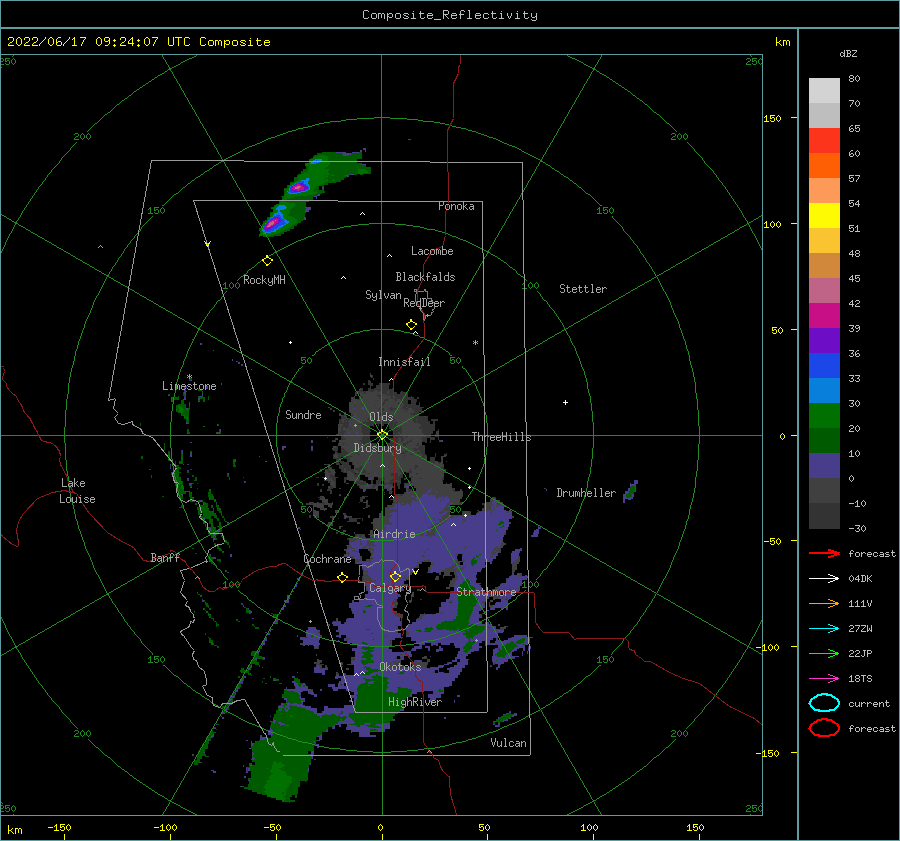Viewport: 900px width, 841px height.
Task: Click the yellow diamond marker near RockyMH
Action: [x=267, y=261]
